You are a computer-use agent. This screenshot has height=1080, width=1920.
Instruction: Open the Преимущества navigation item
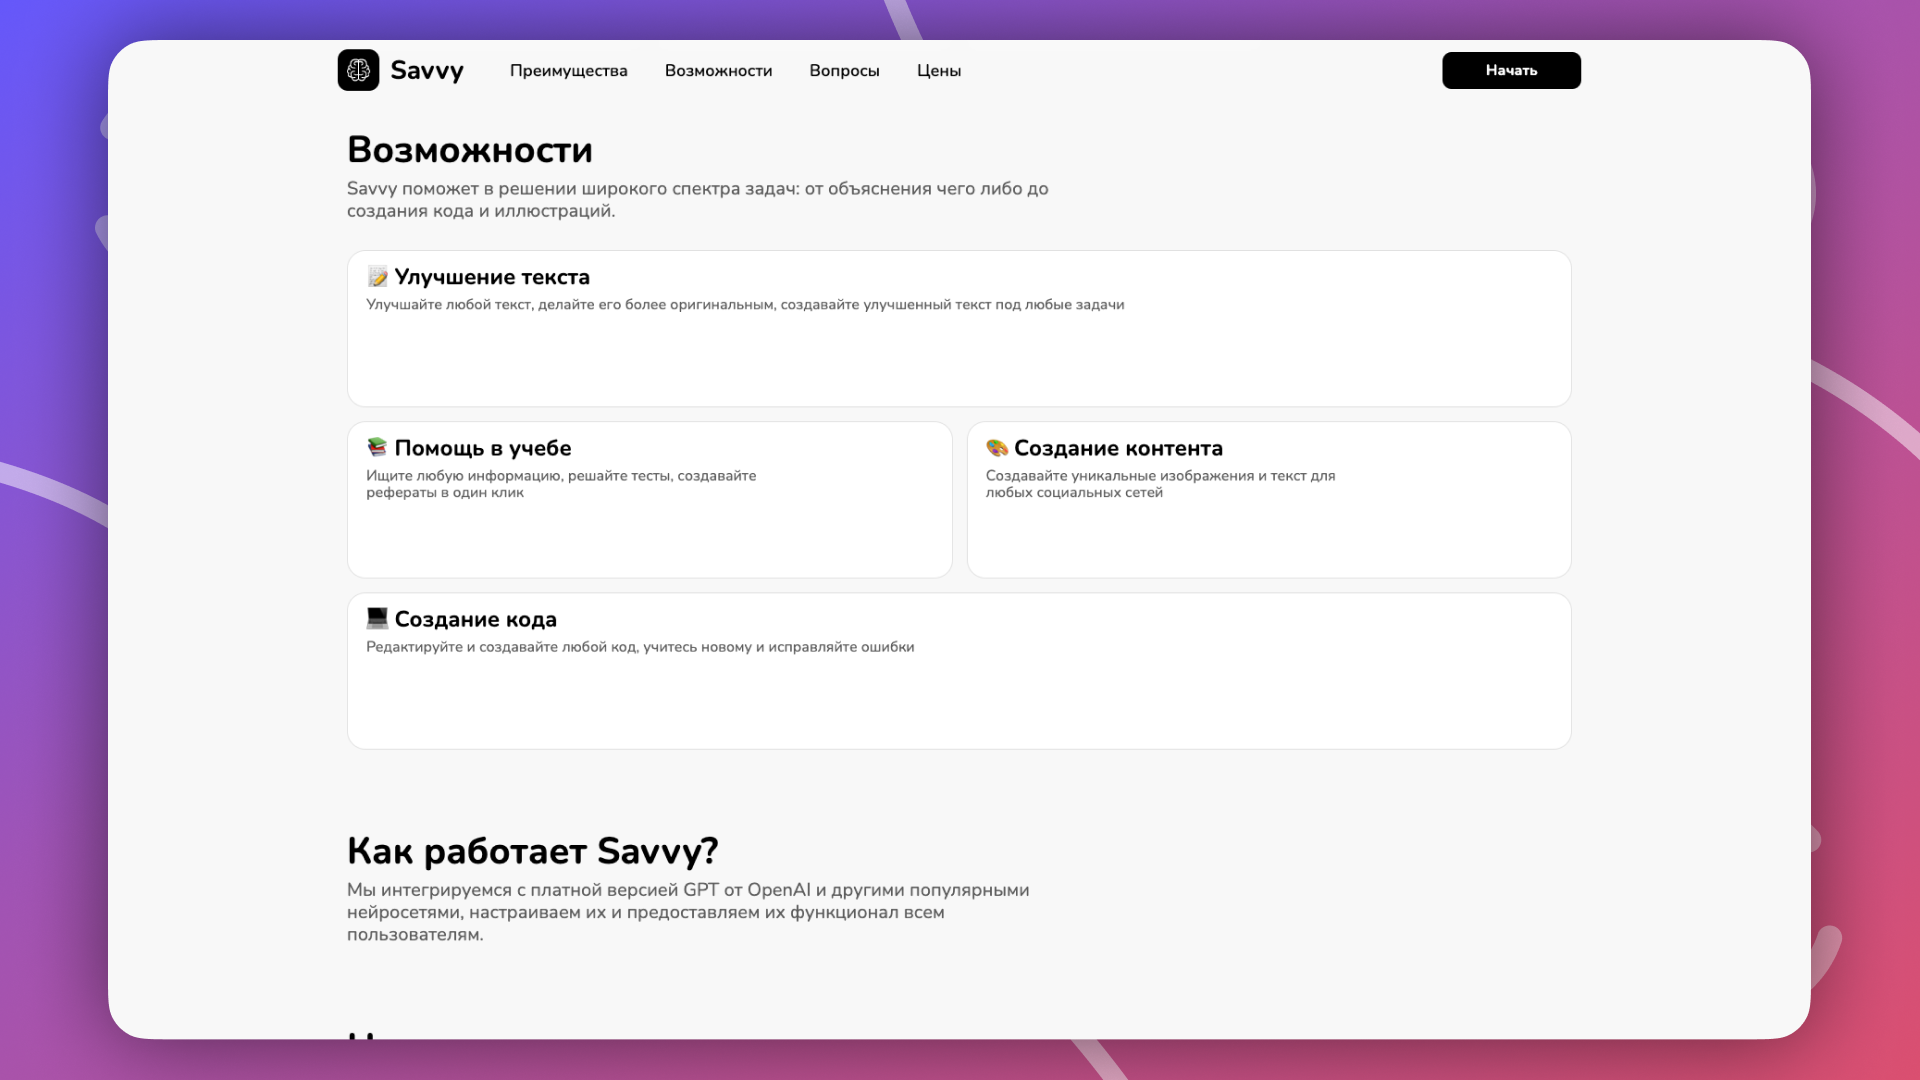point(568,71)
